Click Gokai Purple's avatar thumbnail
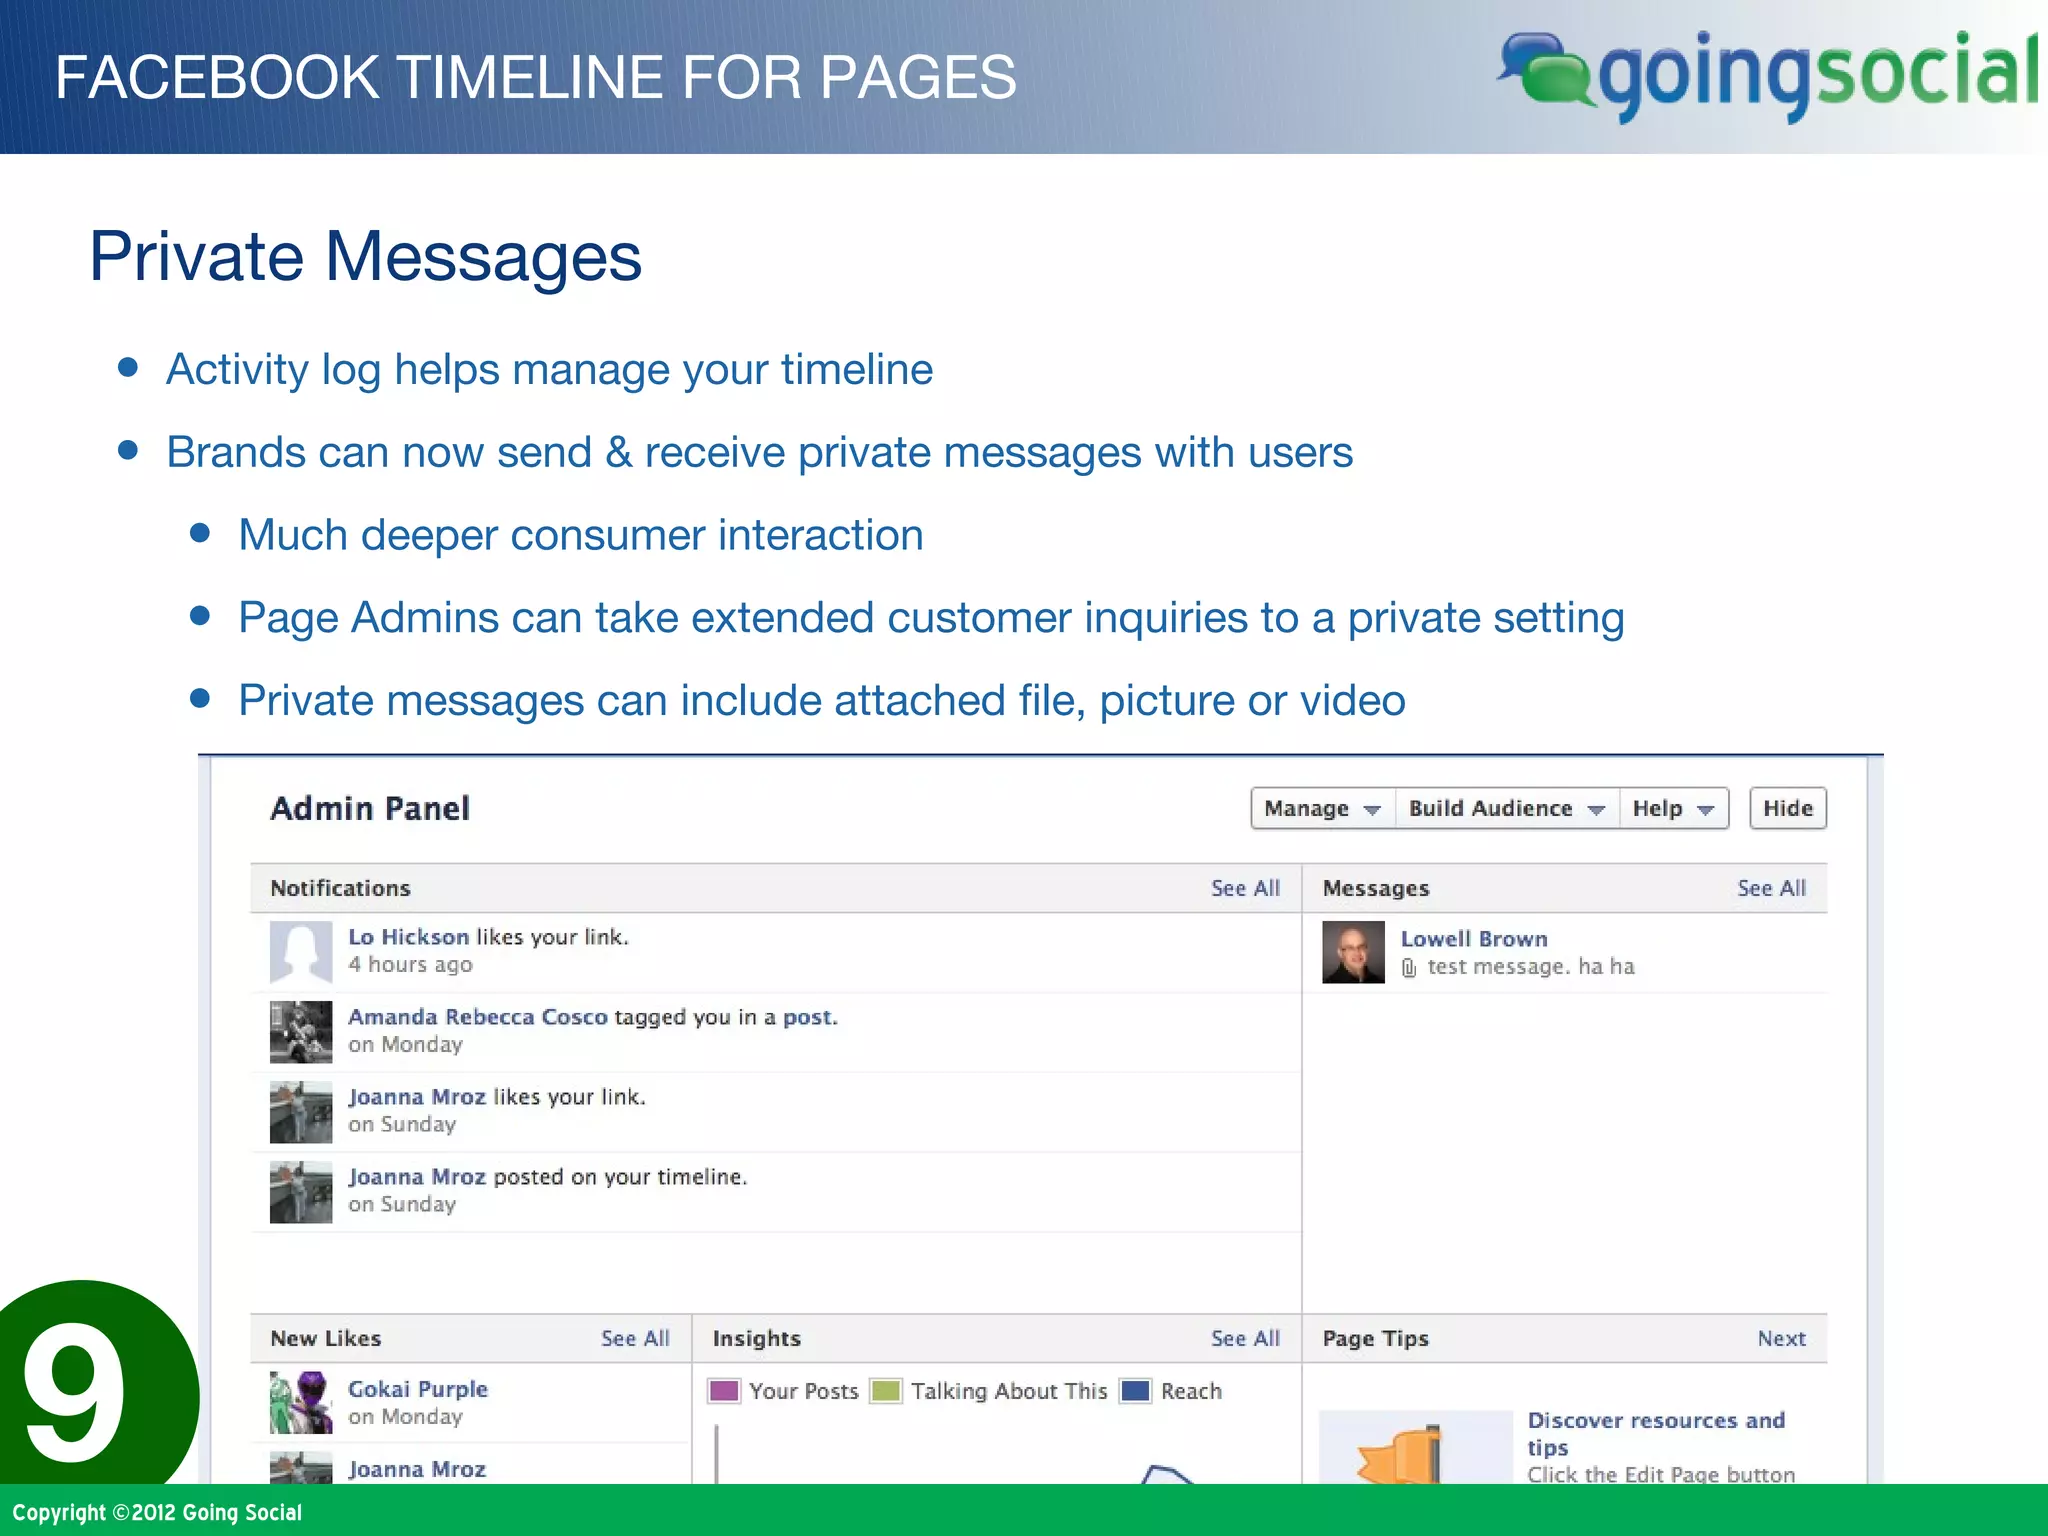The width and height of the screenshot is (2048, 1536). [301, 1402]
